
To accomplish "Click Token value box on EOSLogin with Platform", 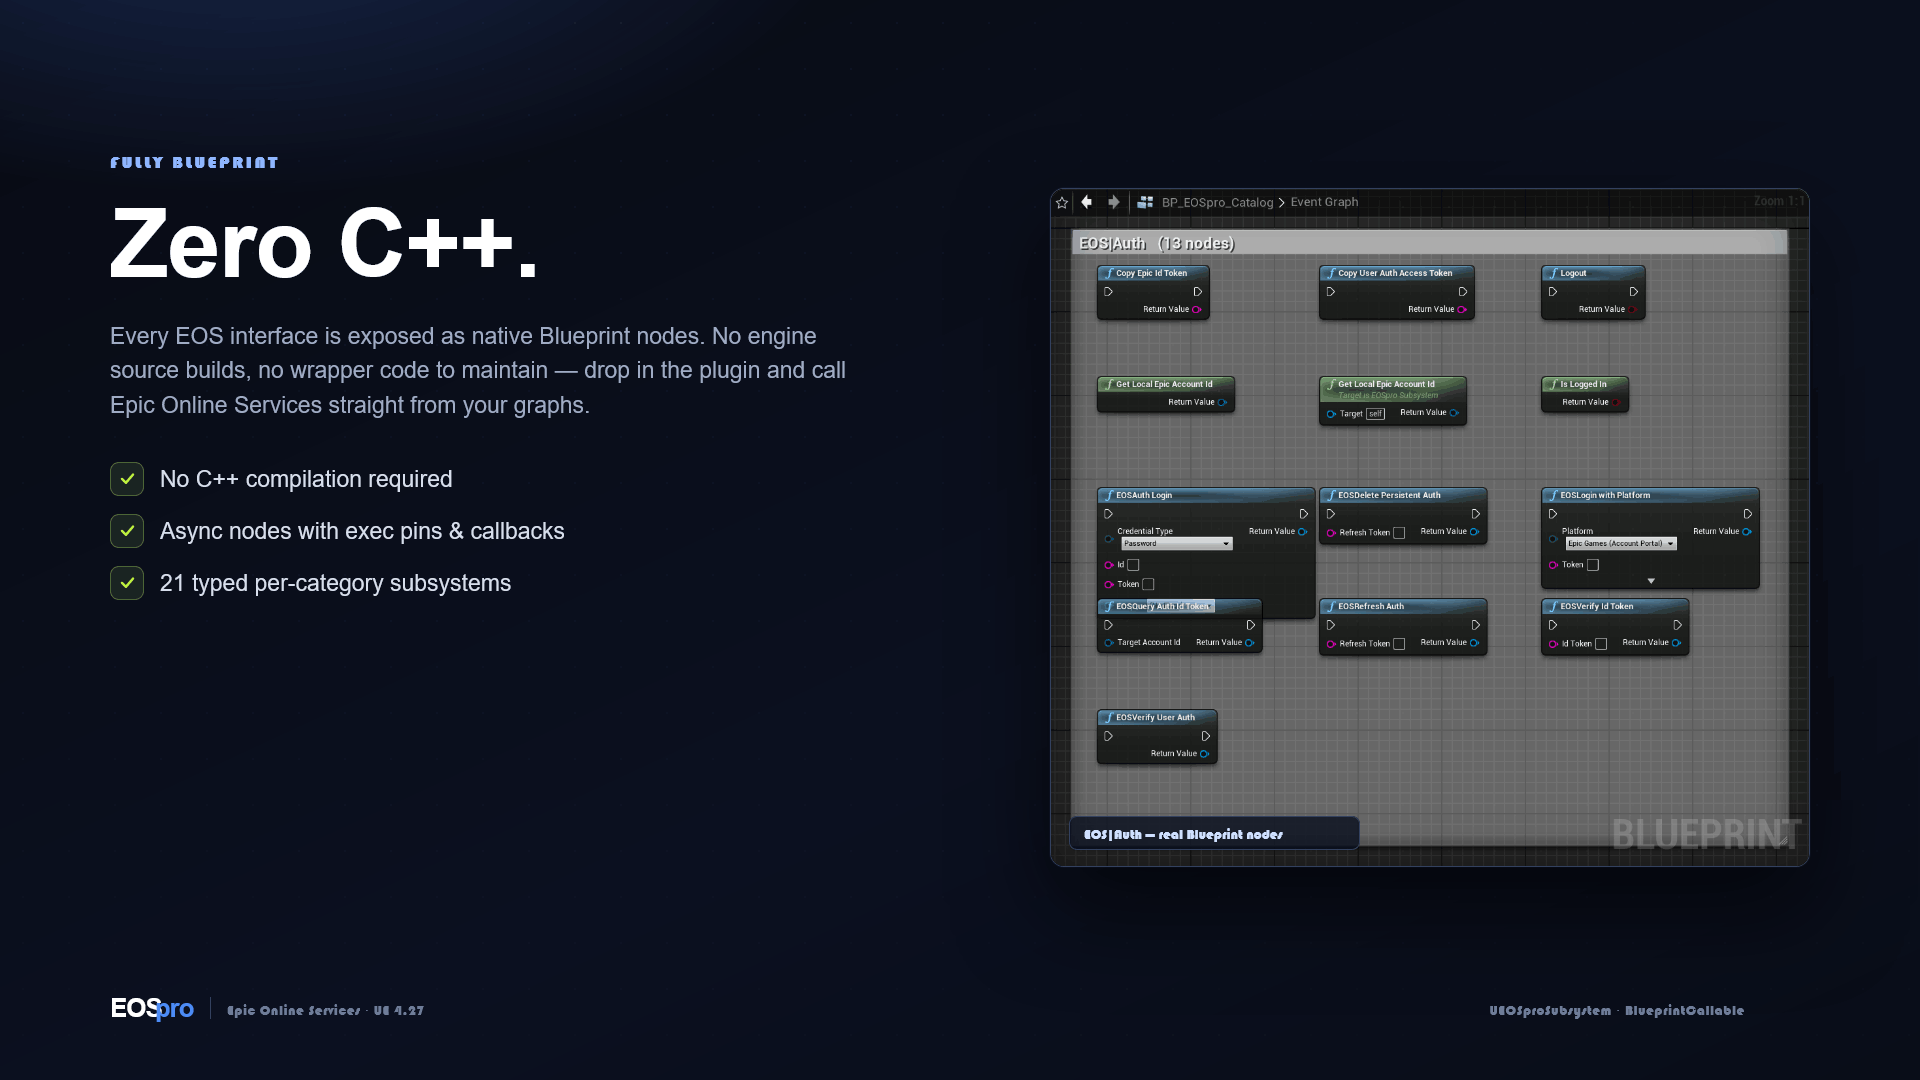I will (x=1593, y=565).
